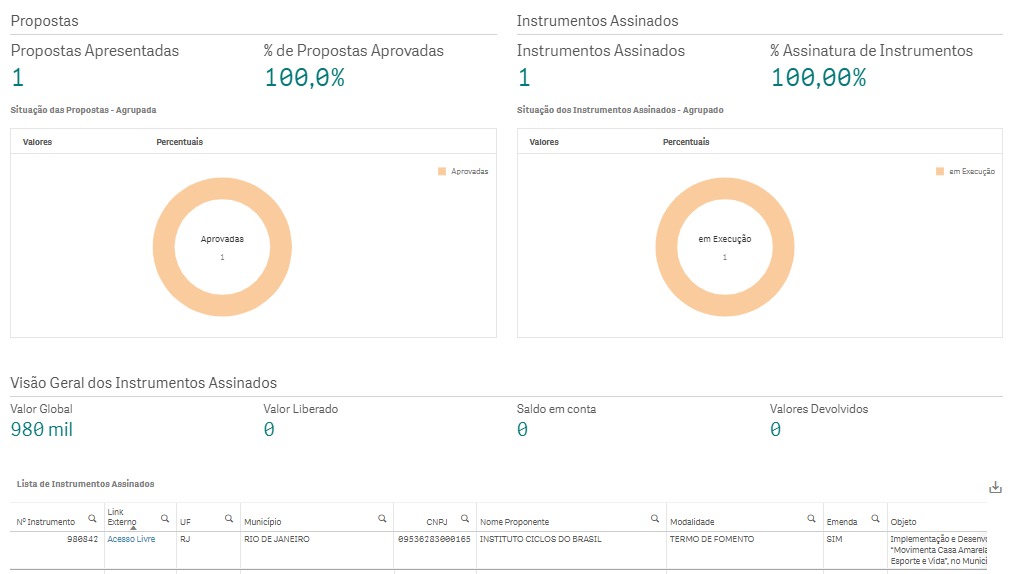The width and height of the screenshot is (1013, 574).
Task: Search the Link Externo column
Action: [x=165, y=518]
